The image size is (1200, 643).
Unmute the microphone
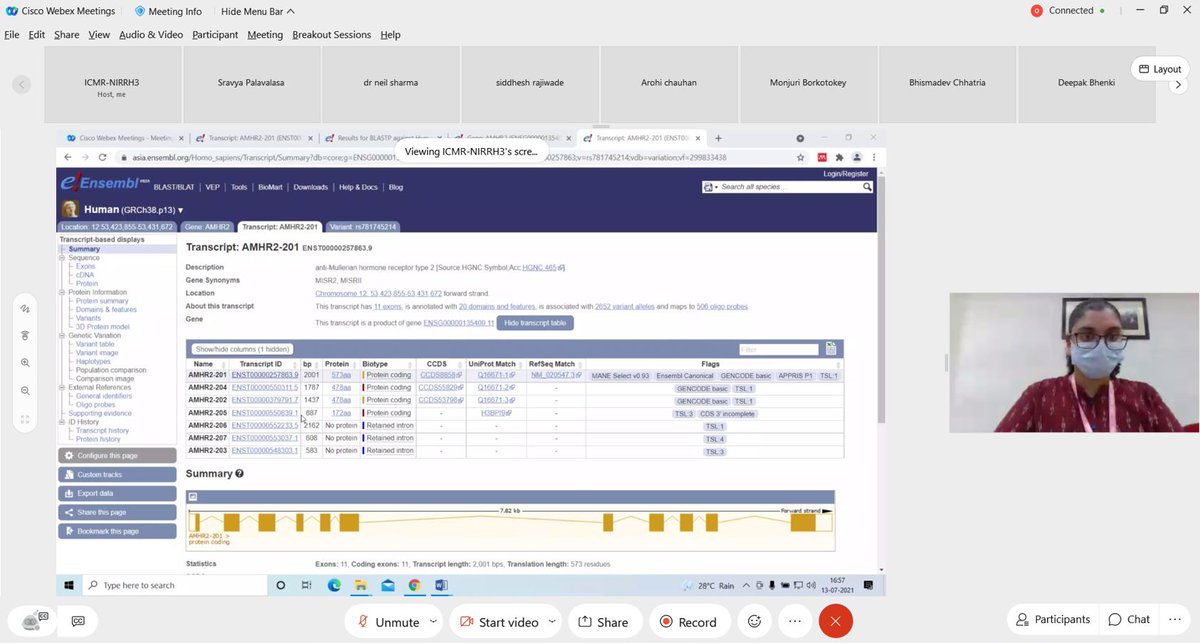click(x=387, y=621)
